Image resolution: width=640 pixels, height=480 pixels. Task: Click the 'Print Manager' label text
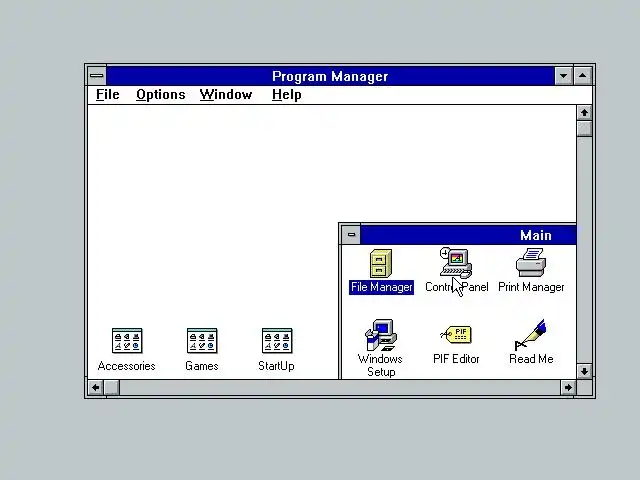pyautogui.click(x=531, y=287)
